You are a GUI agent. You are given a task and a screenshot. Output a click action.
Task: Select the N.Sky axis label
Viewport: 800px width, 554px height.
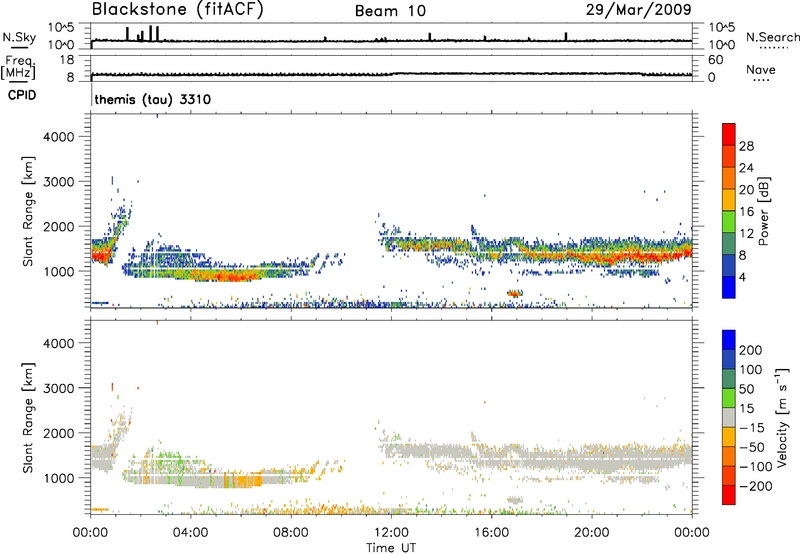[19, 37]
